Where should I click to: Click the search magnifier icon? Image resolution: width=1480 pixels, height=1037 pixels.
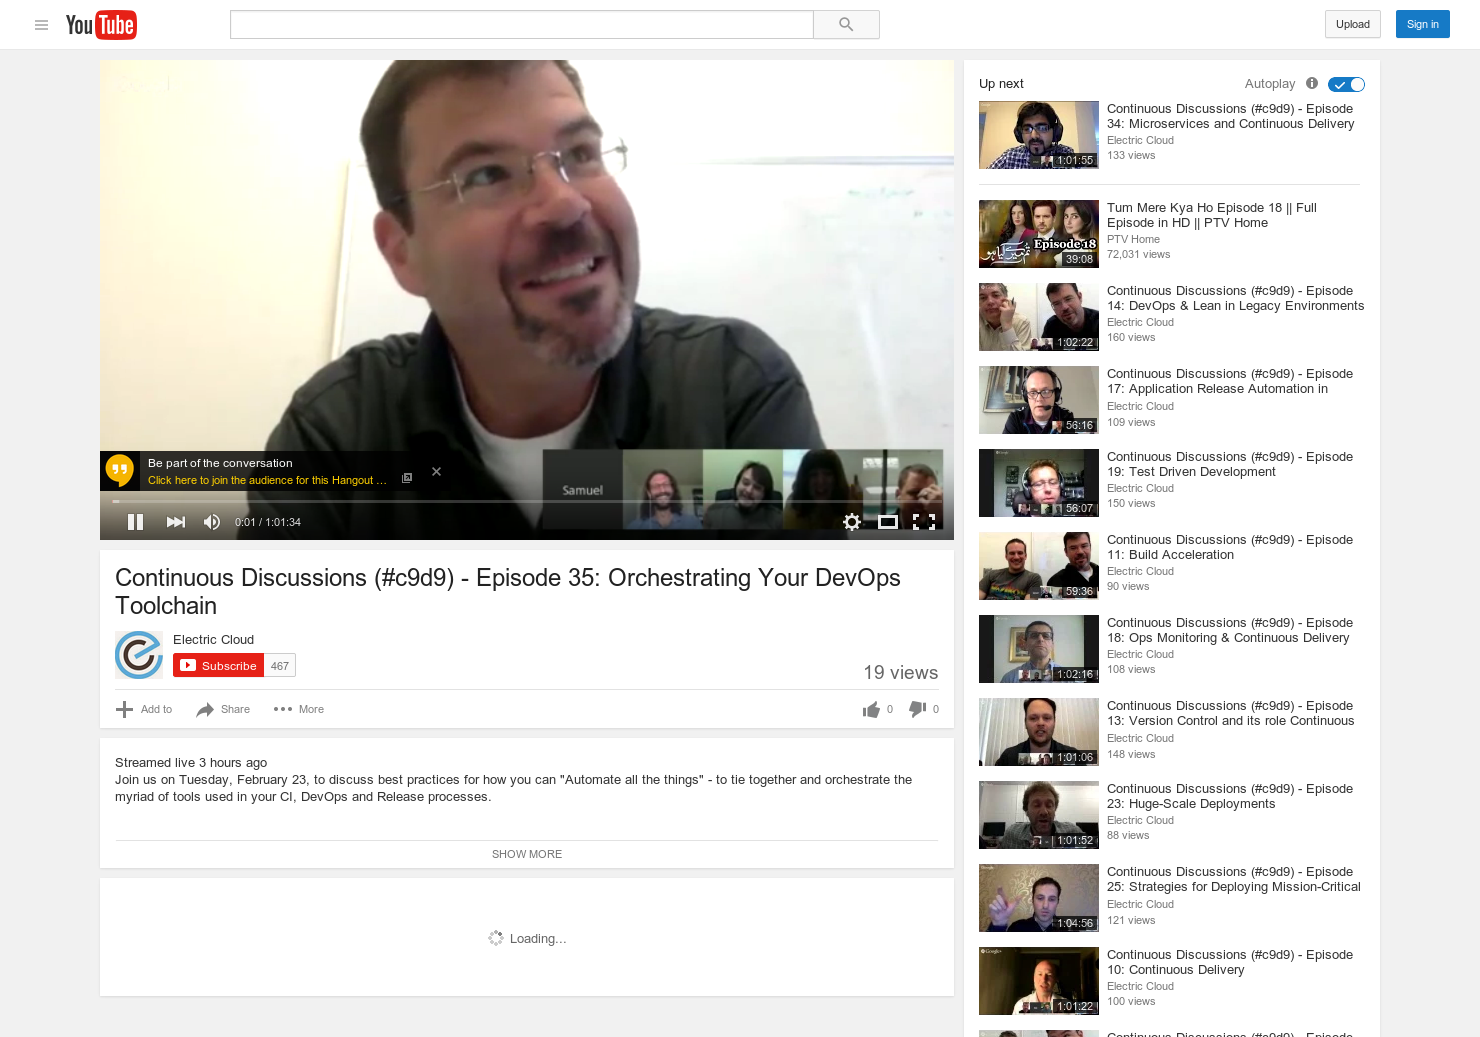point(845,24)
